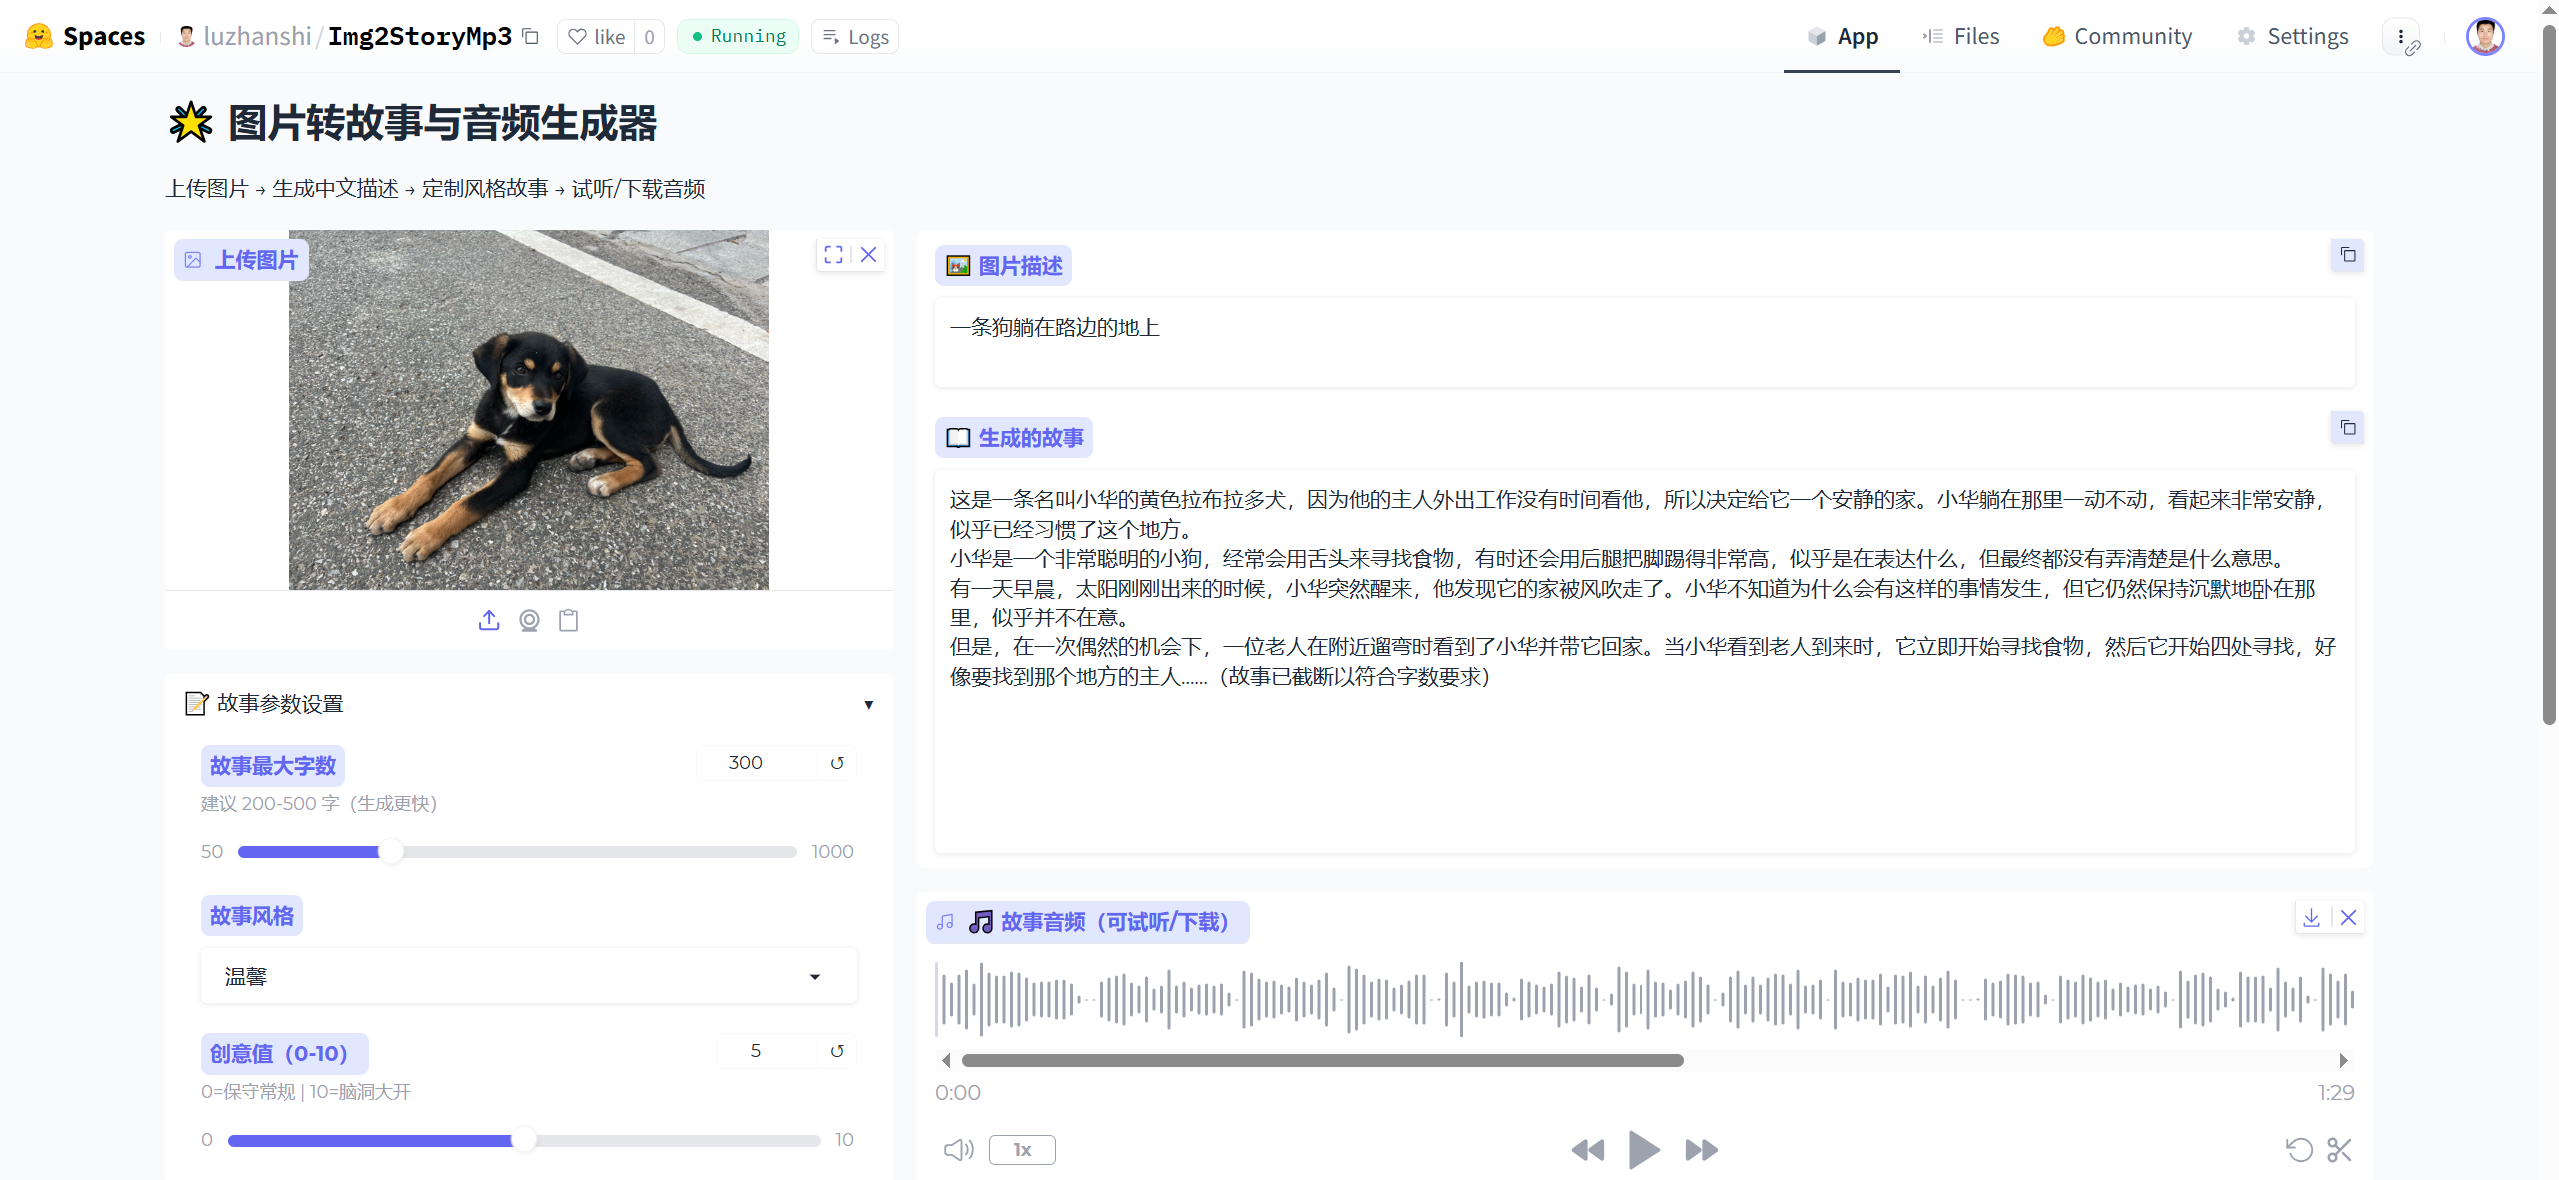
Task: Collapse the 故事参数设置 section
Action: [x=868, y=704]
